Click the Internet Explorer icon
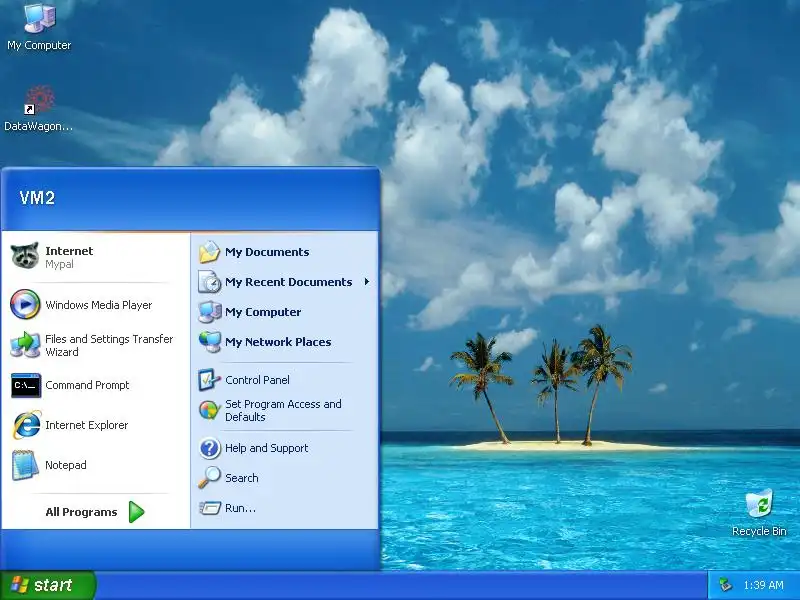 click(27, 424)
